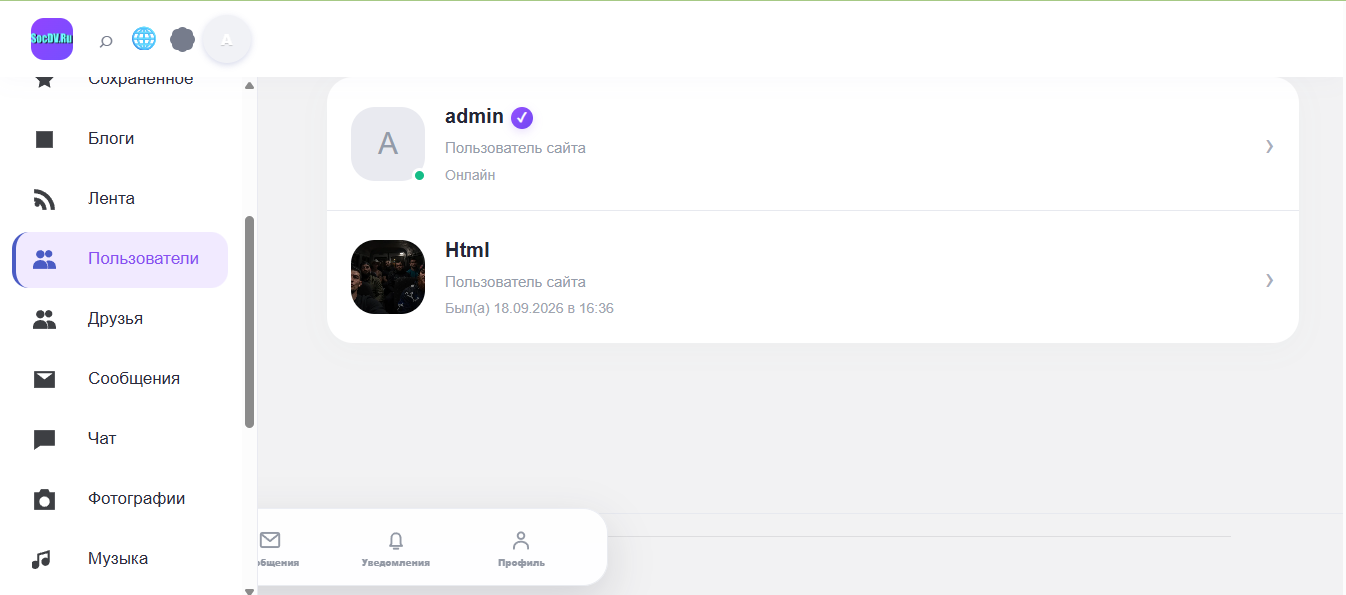Click the camera icon for Фотографии
1346x595 pixels.
point(44,499)
